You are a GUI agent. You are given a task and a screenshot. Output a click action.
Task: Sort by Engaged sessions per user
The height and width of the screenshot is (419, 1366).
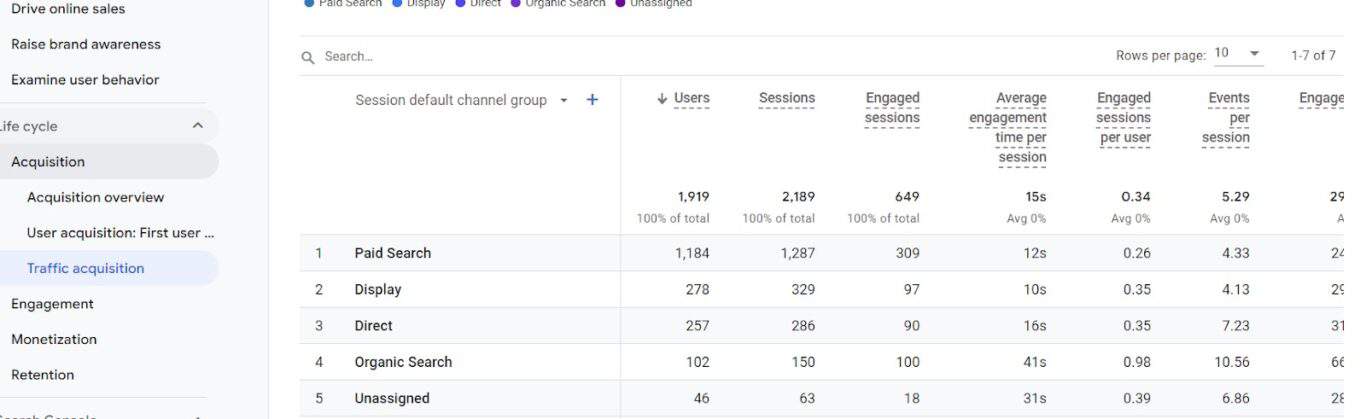point(1123,118)
